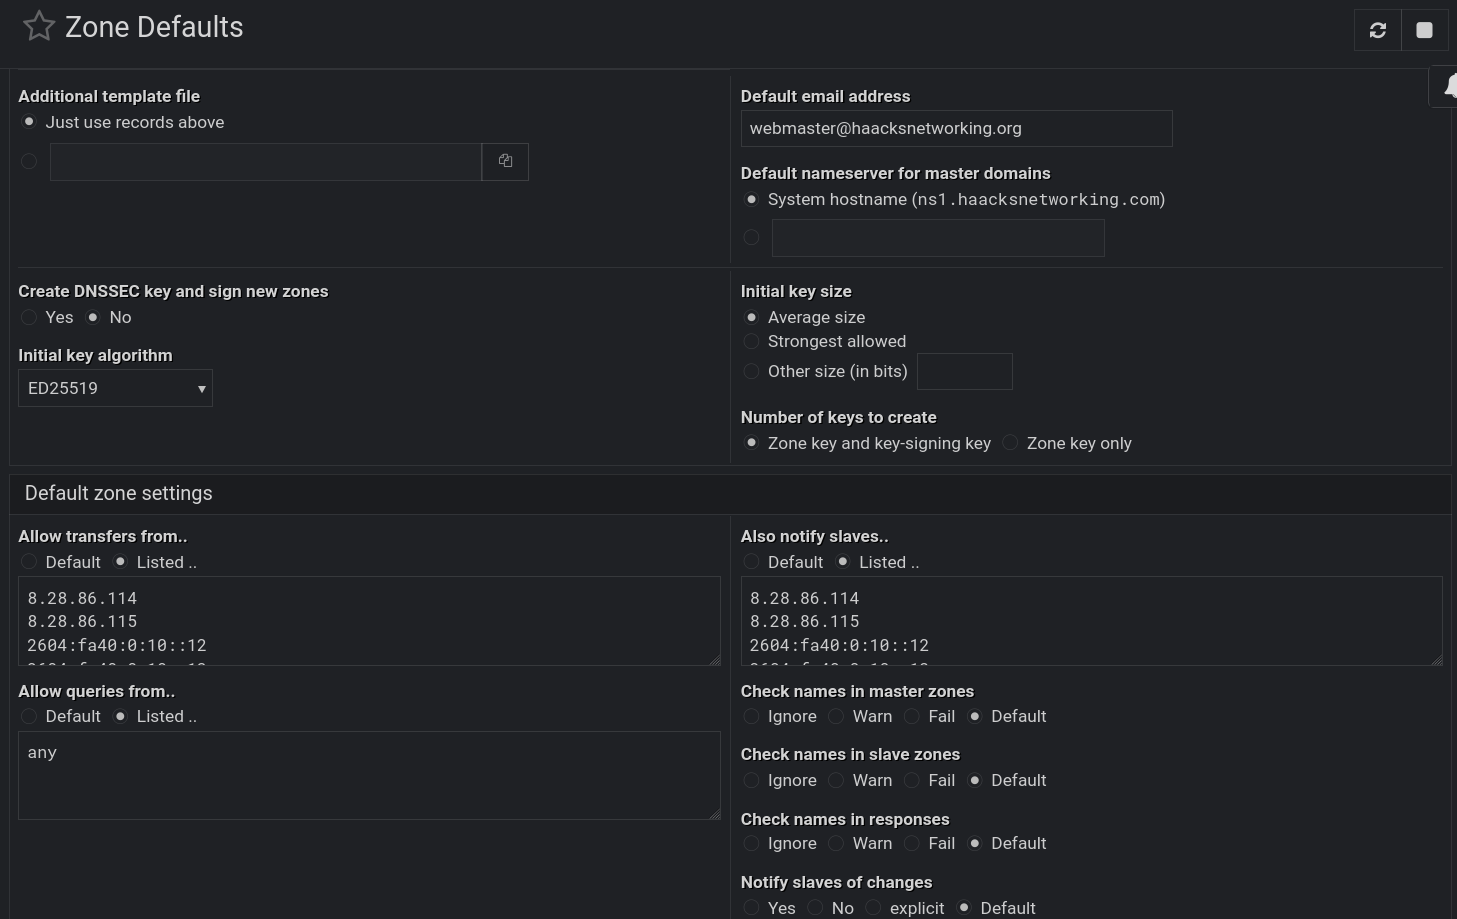Click the template file chooser icon
The image size is (1457, 919).
click(505, 161)
